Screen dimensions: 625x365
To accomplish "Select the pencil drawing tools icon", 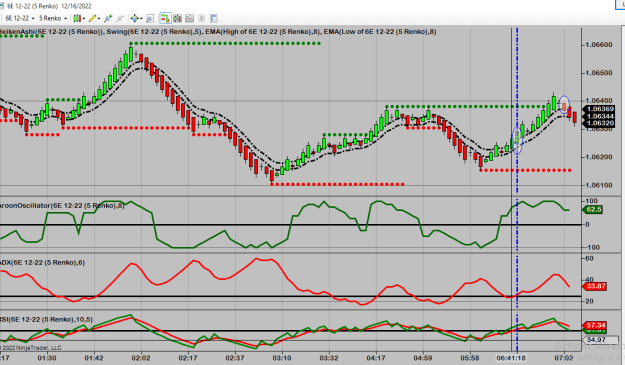I will [x=92, y=18].
